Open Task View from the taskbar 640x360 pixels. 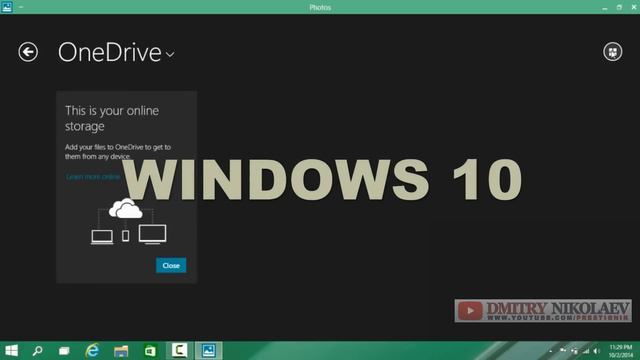point(64,351)
